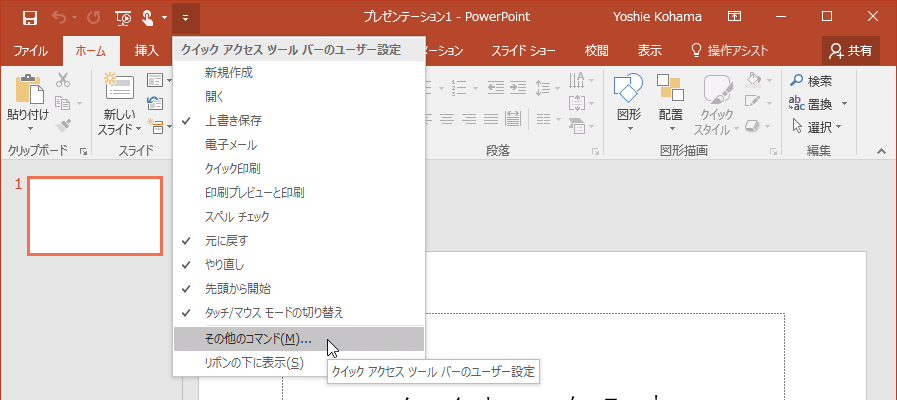The height and width of the screenshot is (400, 897).
Task: Switch to the スライド ショー tab
Action: click(x=523, y=51)
